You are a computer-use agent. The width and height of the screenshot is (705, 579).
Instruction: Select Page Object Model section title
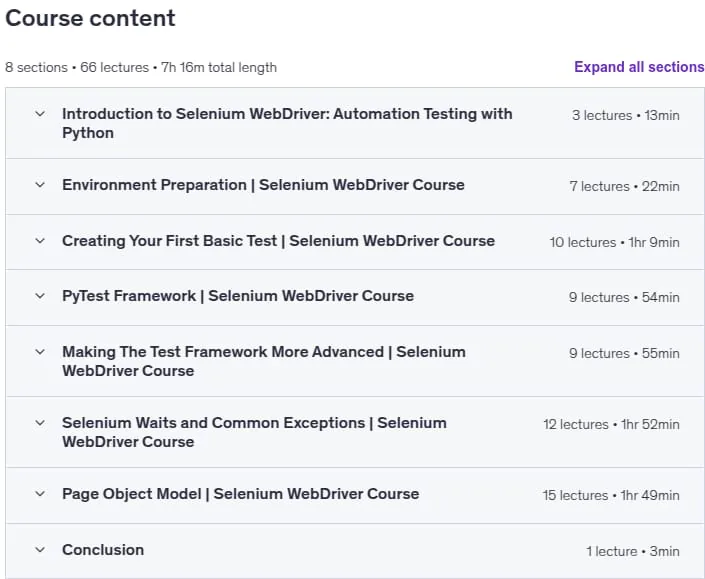[241, 494]
